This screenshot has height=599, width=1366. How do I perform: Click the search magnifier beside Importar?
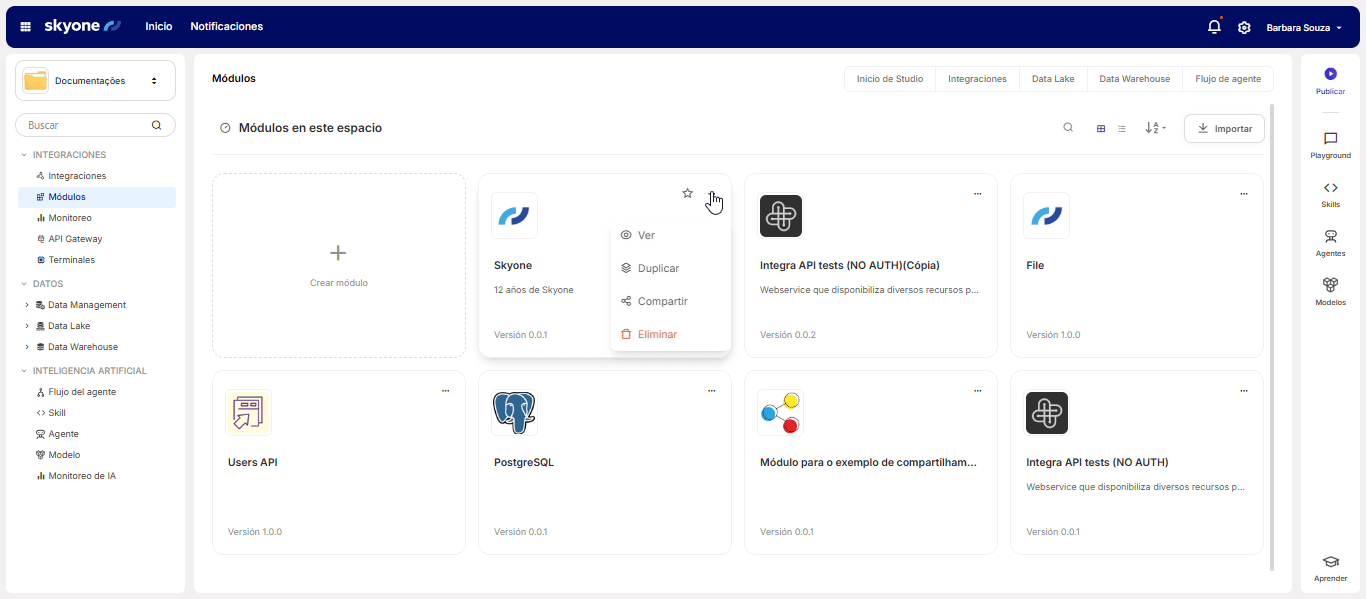[1068, 128]
